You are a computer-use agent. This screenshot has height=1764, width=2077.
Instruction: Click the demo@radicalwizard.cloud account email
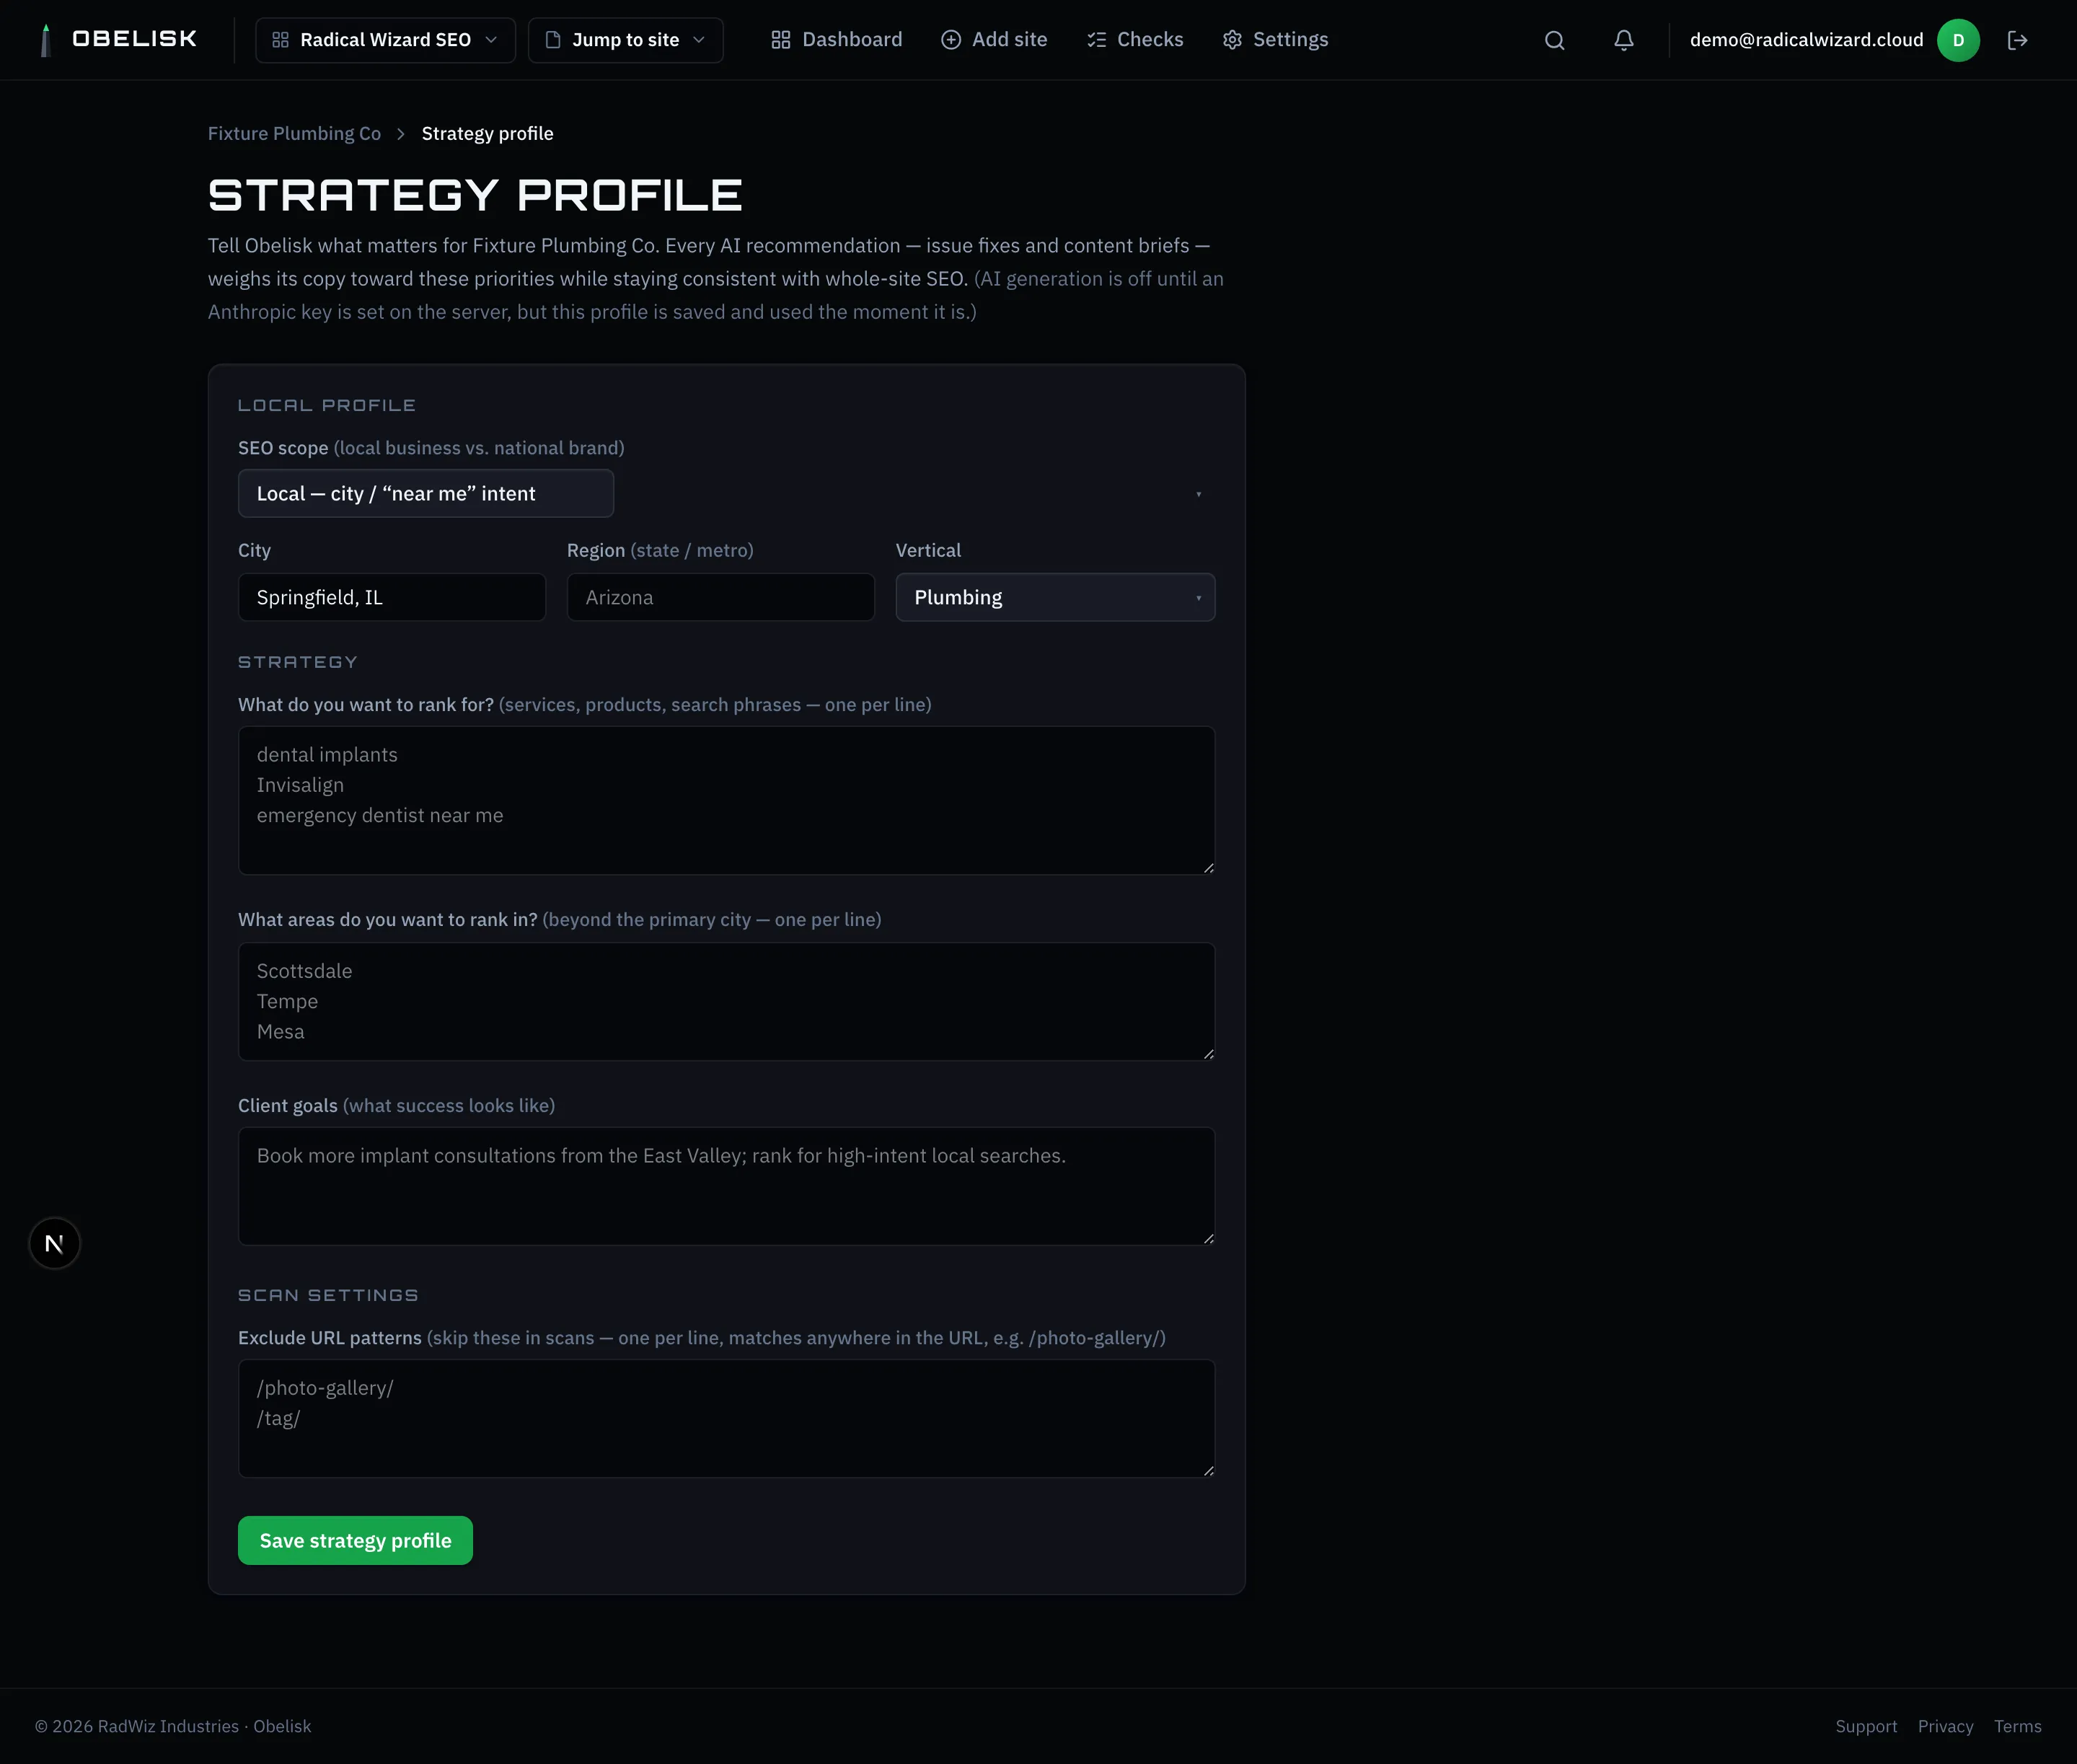pos(1806,40)
